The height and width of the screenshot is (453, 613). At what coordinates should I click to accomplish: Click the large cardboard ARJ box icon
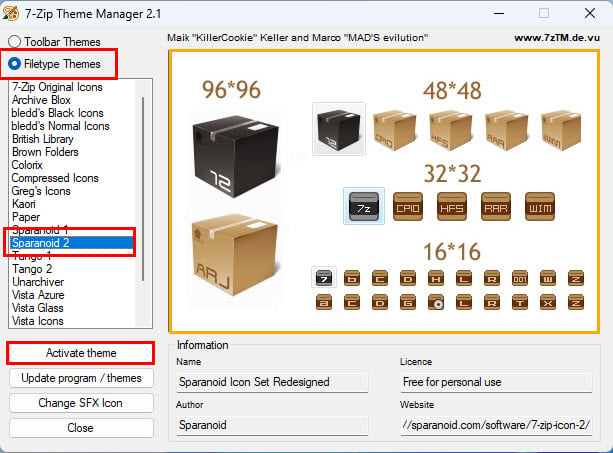pos(235,255)
